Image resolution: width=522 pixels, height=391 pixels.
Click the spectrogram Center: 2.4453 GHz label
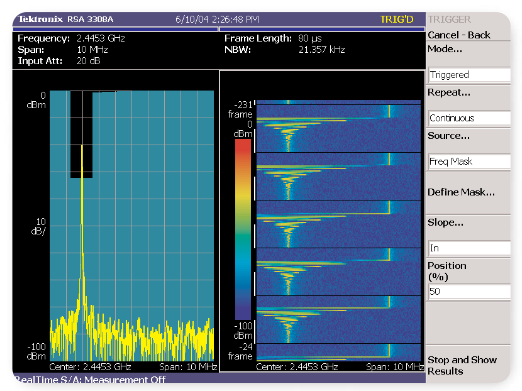[297, 367]
